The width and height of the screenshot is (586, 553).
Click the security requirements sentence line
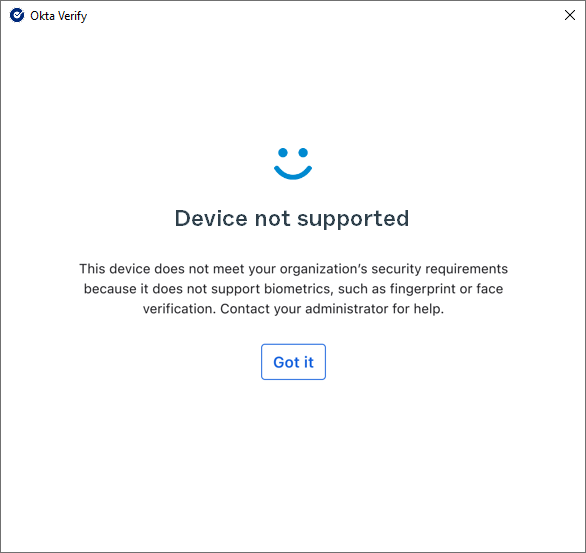[293, 269]
